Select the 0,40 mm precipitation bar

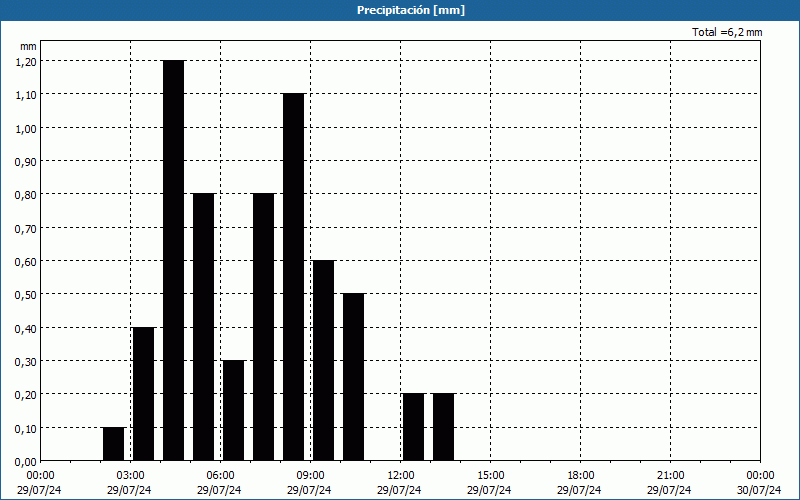(143, 394)
